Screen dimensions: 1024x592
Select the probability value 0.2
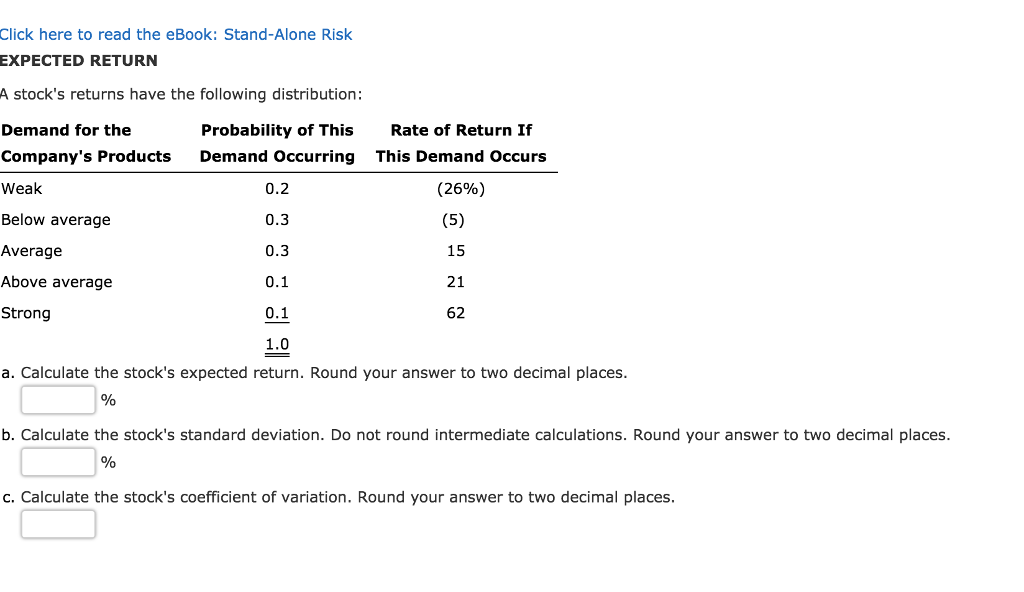click(x=276, y=188)
